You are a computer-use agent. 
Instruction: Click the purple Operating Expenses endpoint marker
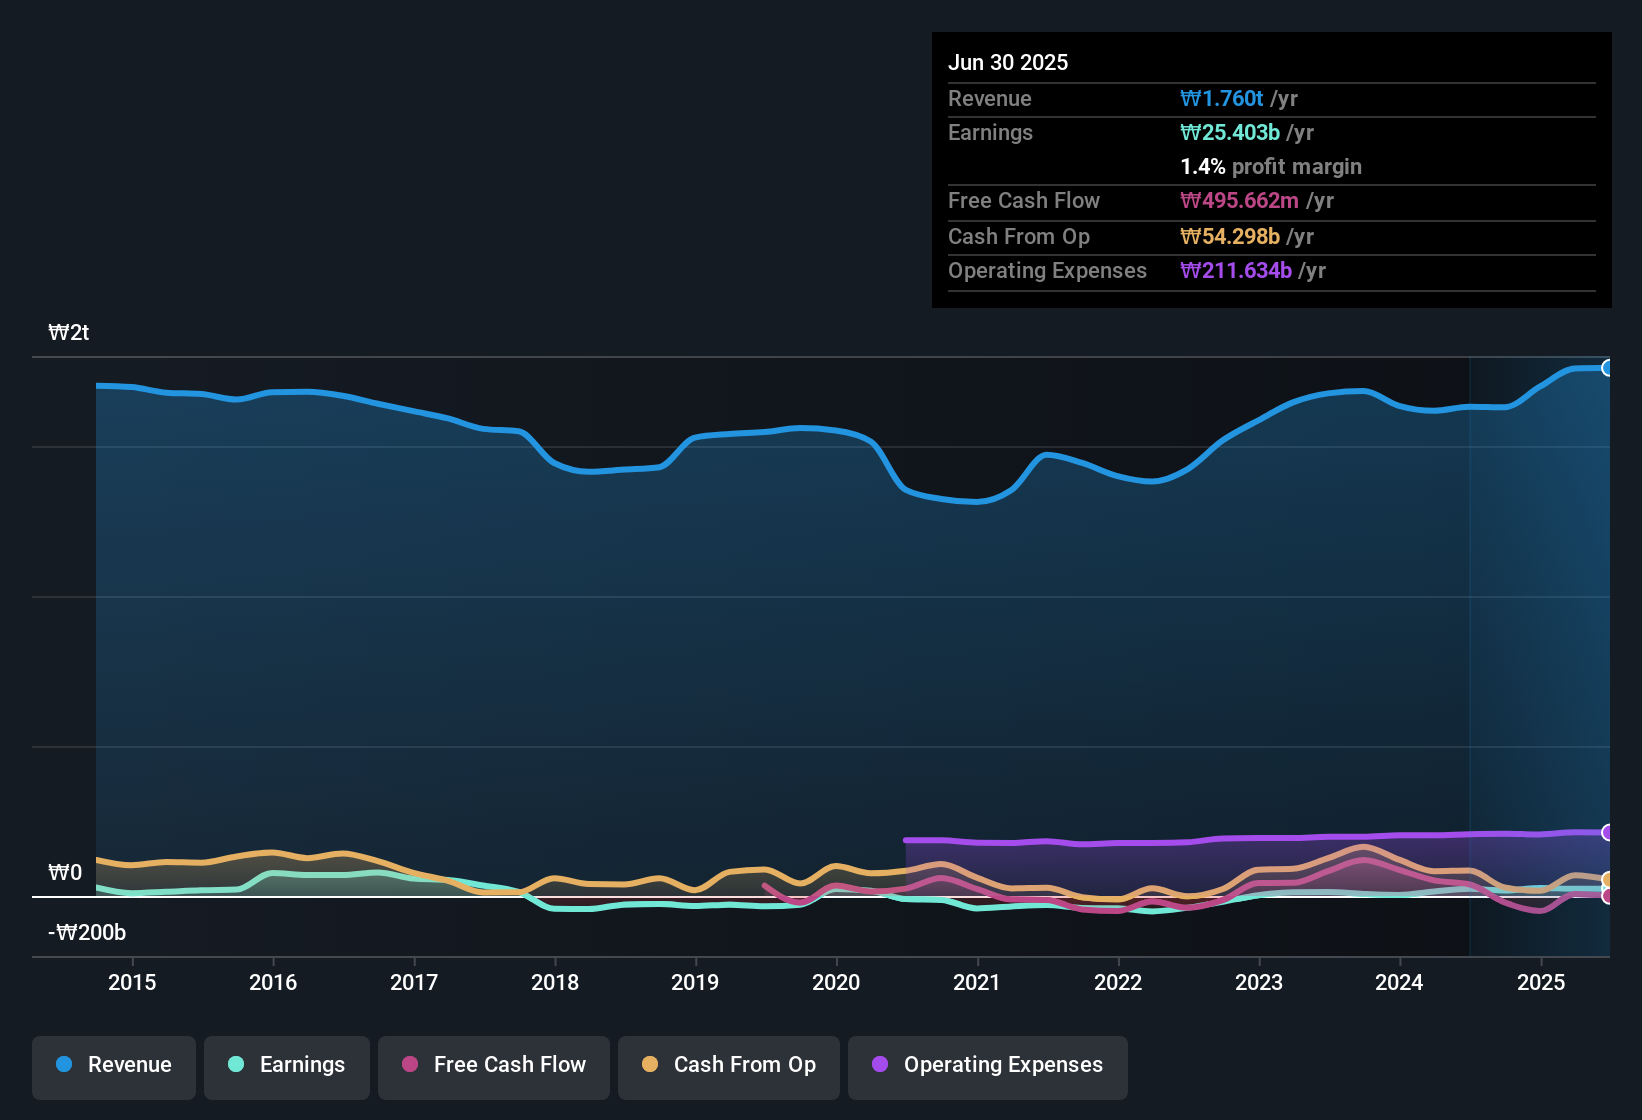1607,832
